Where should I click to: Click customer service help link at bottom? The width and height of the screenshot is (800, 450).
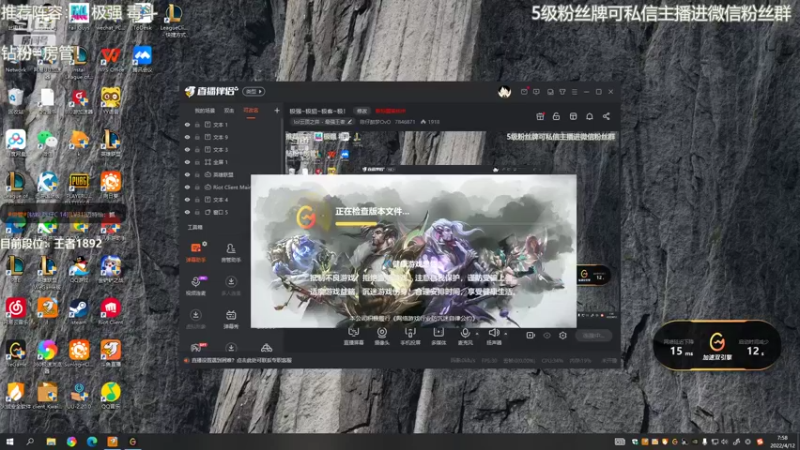[x=241, y=360]
